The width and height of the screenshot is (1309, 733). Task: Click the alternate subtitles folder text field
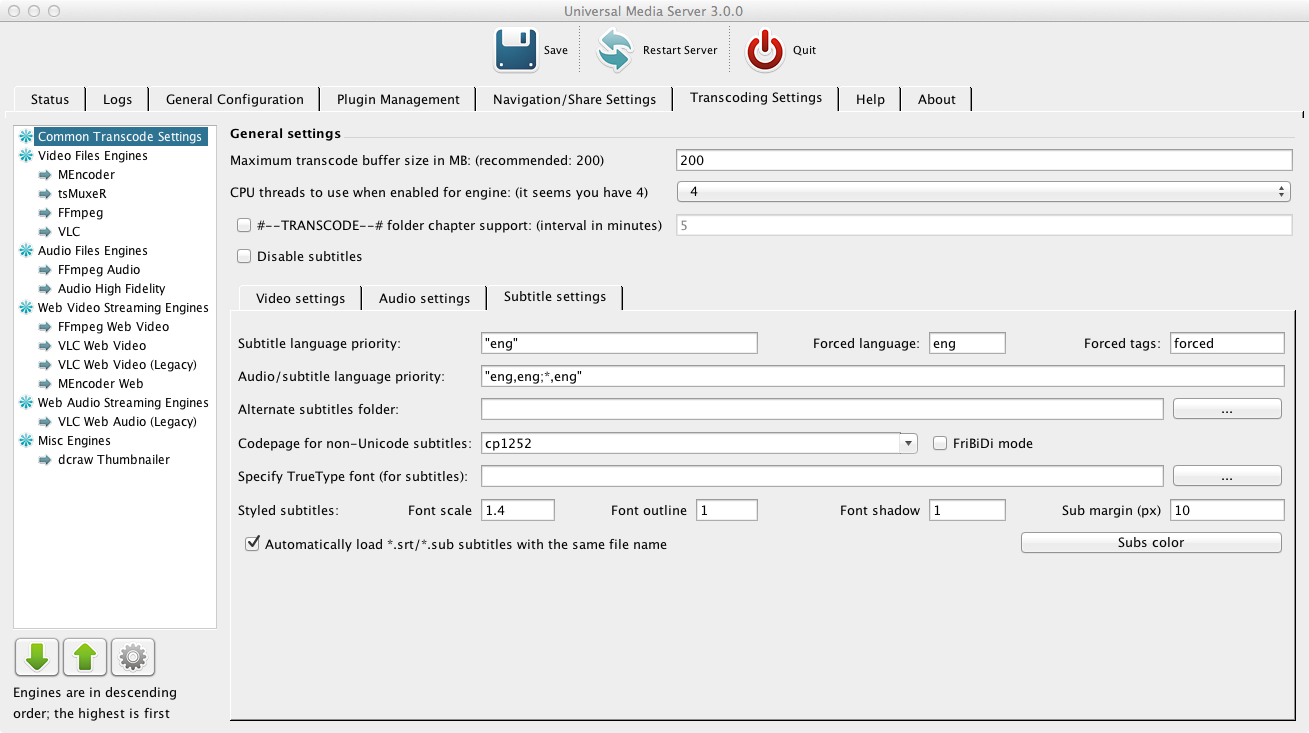click(x=822, y=409)
